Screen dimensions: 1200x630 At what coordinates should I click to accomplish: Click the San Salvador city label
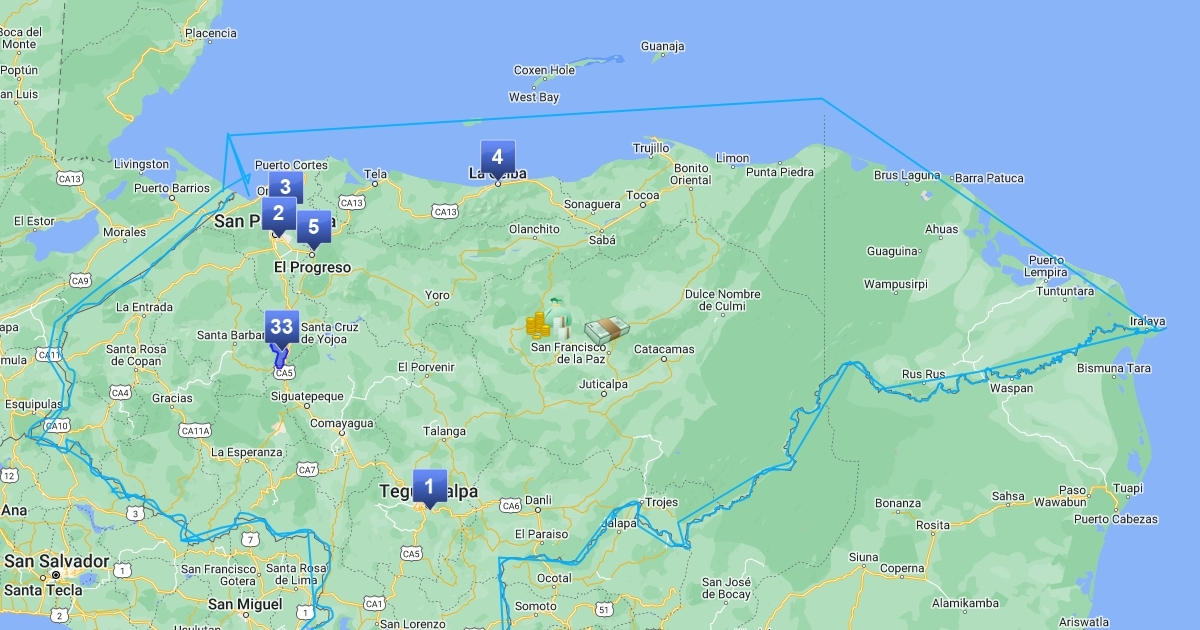click(x=56, y=561)
